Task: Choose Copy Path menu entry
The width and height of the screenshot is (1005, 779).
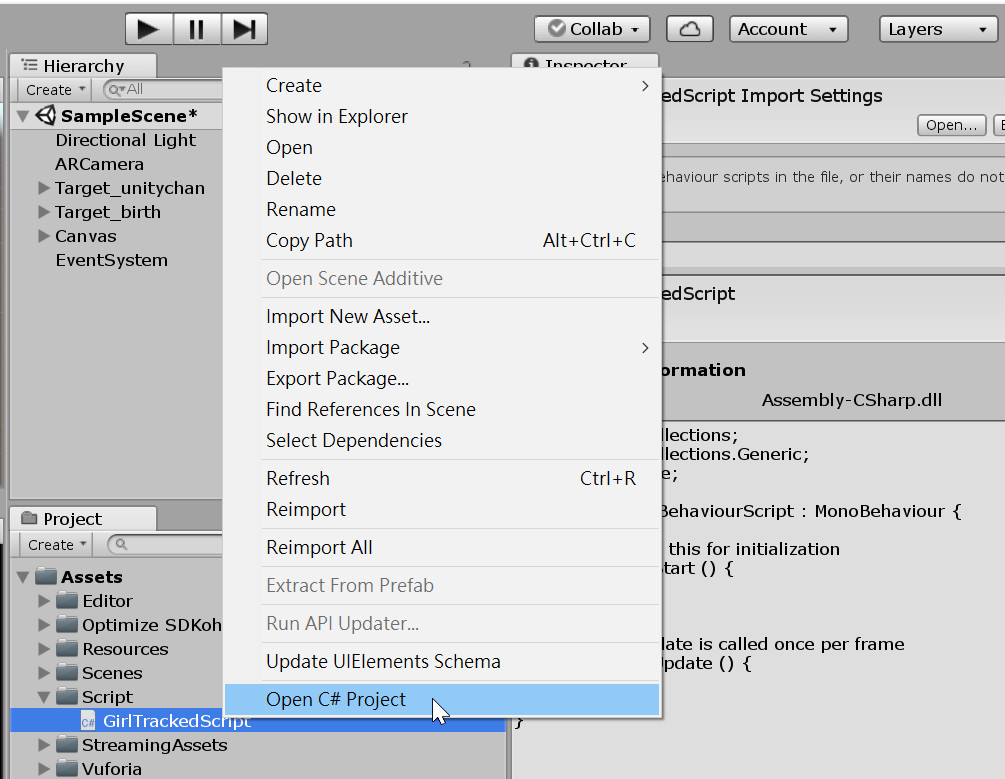Action: [x=442, y=240]
